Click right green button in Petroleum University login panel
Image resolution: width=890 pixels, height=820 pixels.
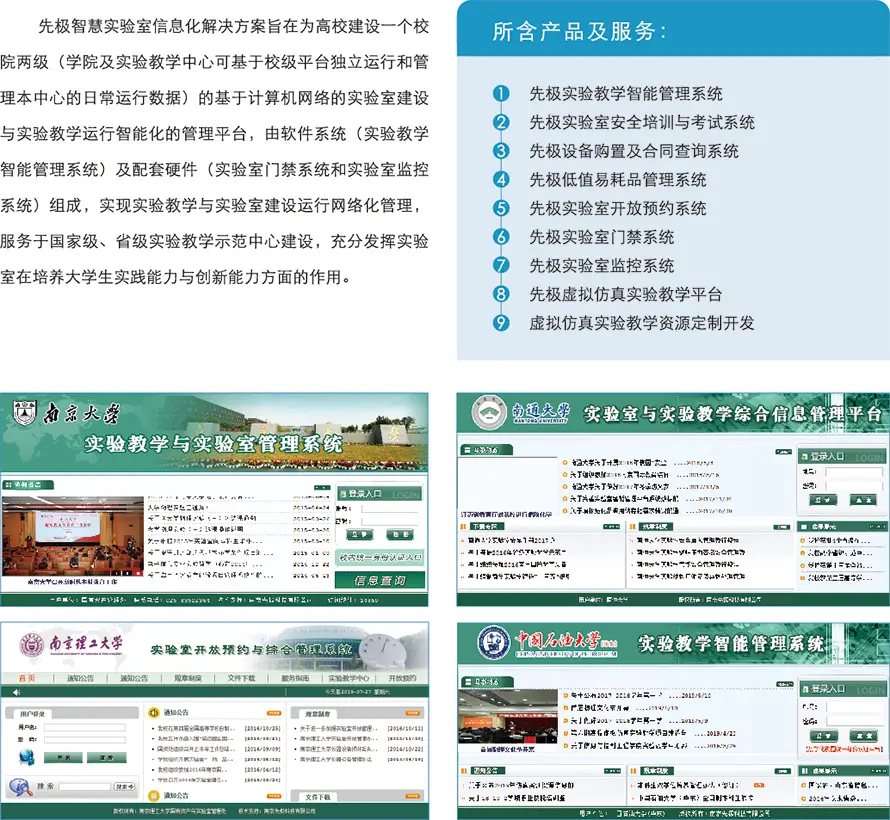pyautogui.click(x=864, y=736)
